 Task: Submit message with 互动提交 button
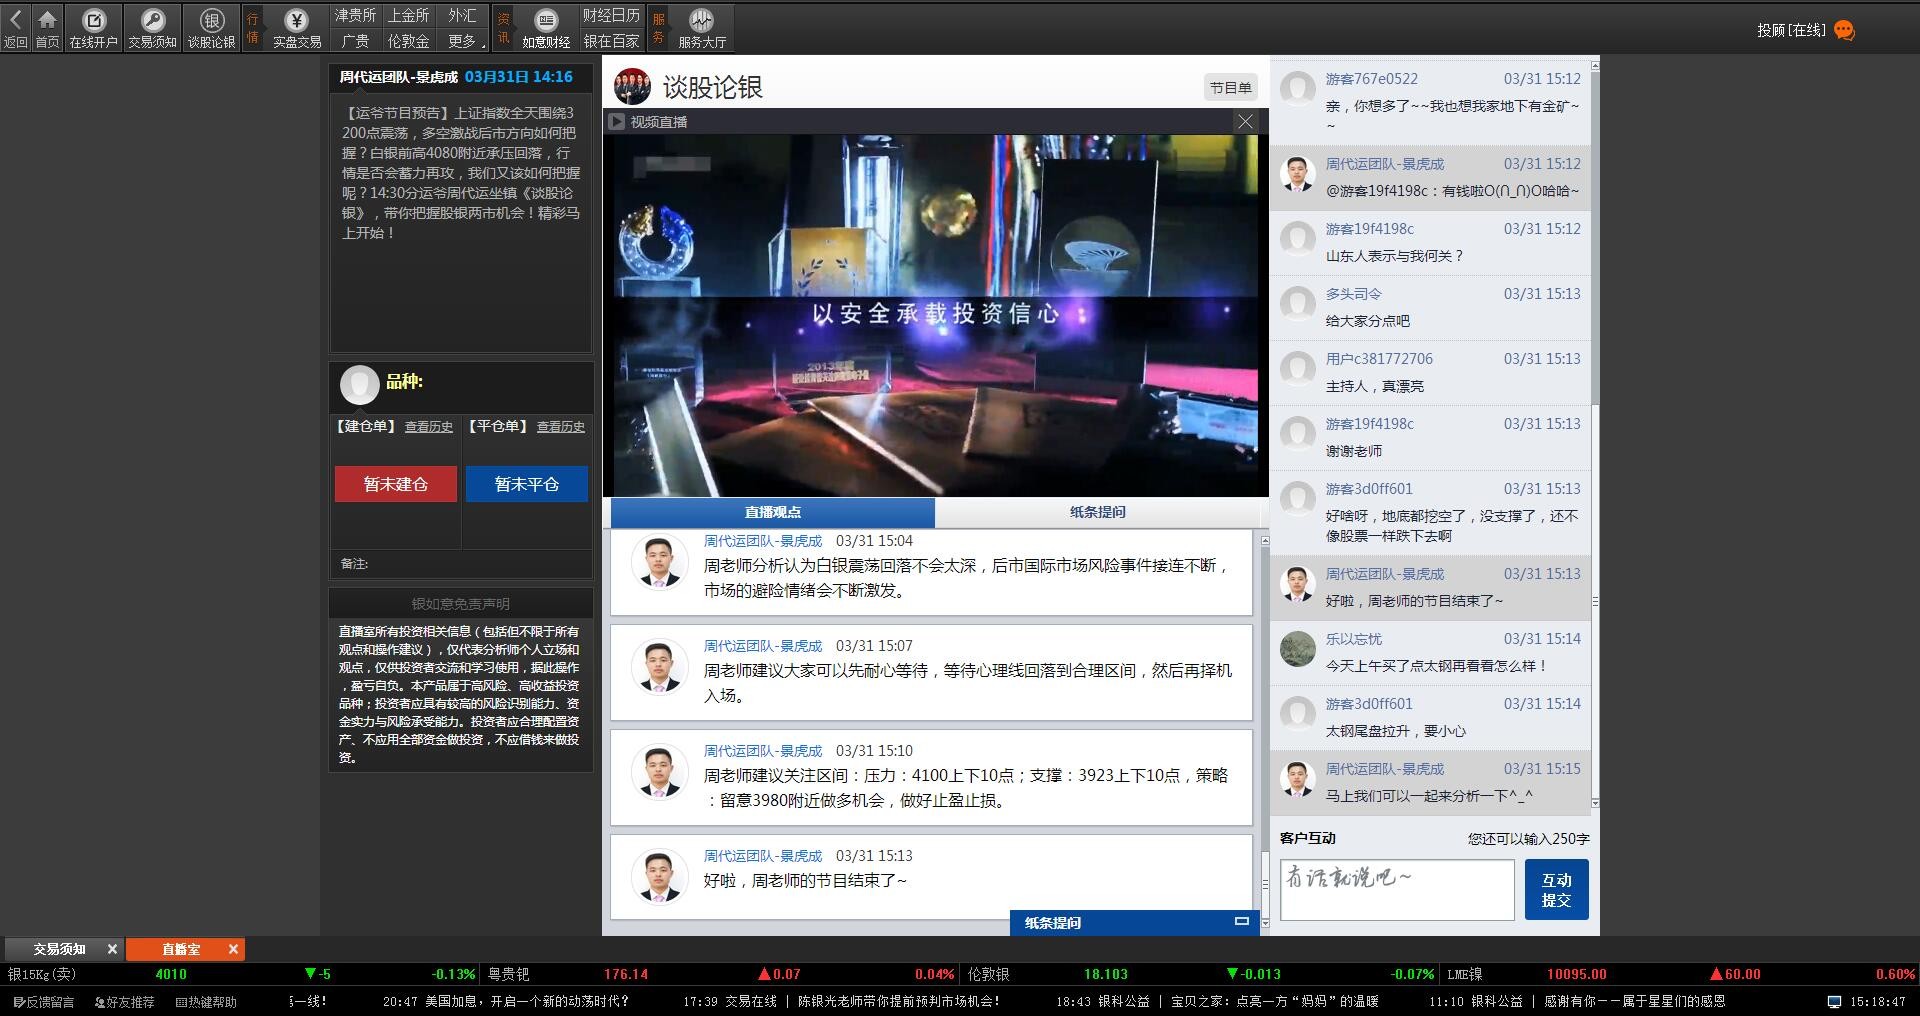pyautogui.click(x=1557, y=890)
